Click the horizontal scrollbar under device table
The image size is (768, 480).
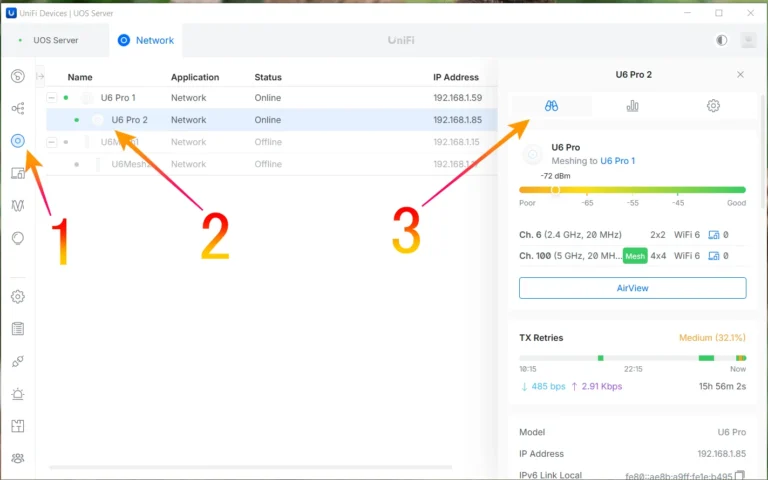tap(250, 467)
